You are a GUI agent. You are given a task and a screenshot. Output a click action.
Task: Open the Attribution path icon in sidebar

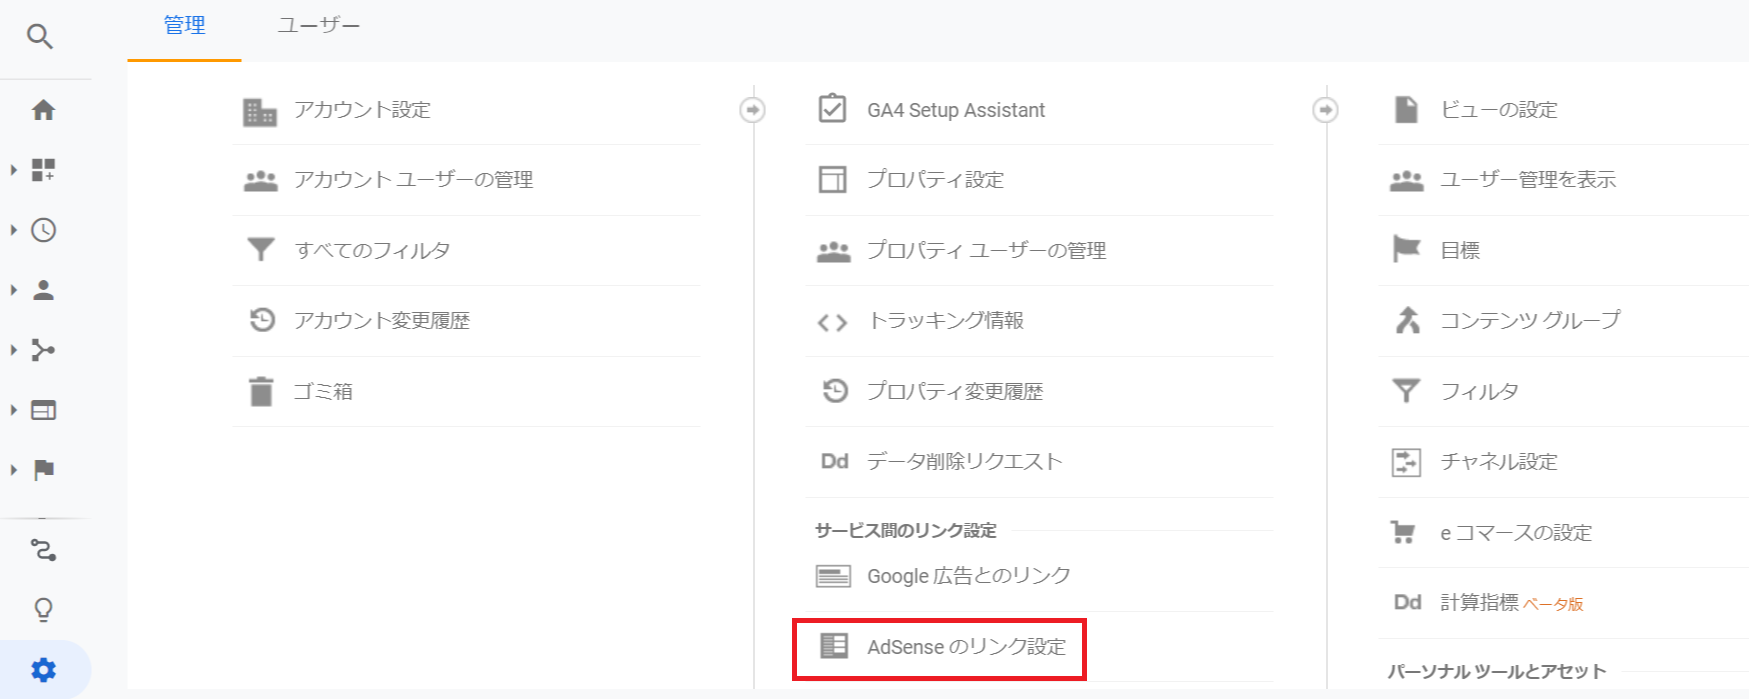(43, 550)
